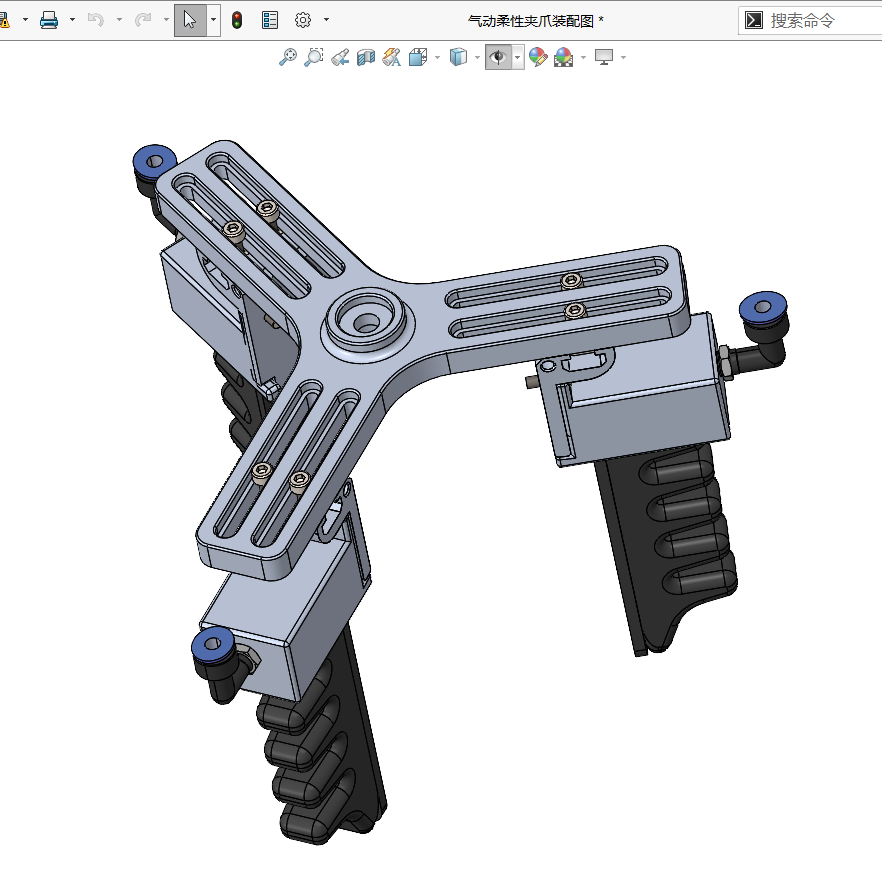Click the Zoom to Fit icon
The width and height of the screenshot is (882, 888).
pyautogui.click(x=288, y=57)
